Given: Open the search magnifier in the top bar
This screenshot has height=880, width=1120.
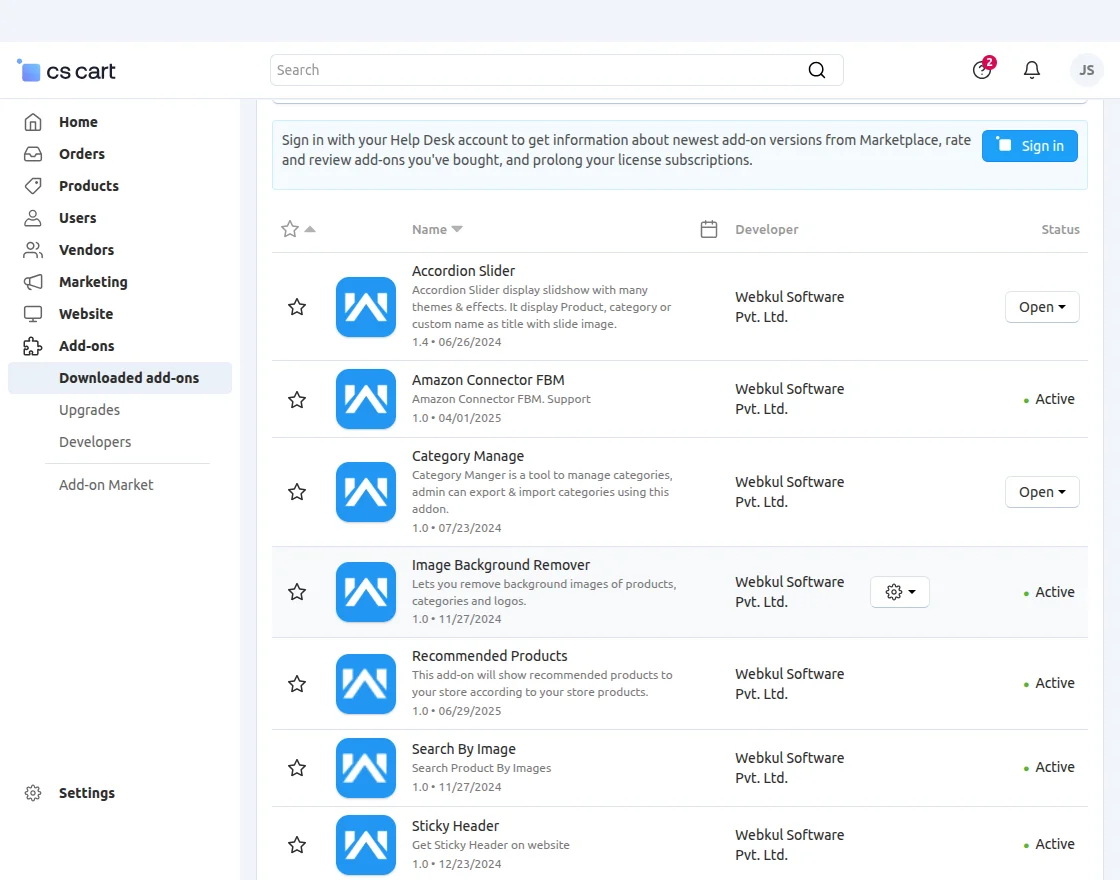Looking at the screenshot, I should [816, 69].
